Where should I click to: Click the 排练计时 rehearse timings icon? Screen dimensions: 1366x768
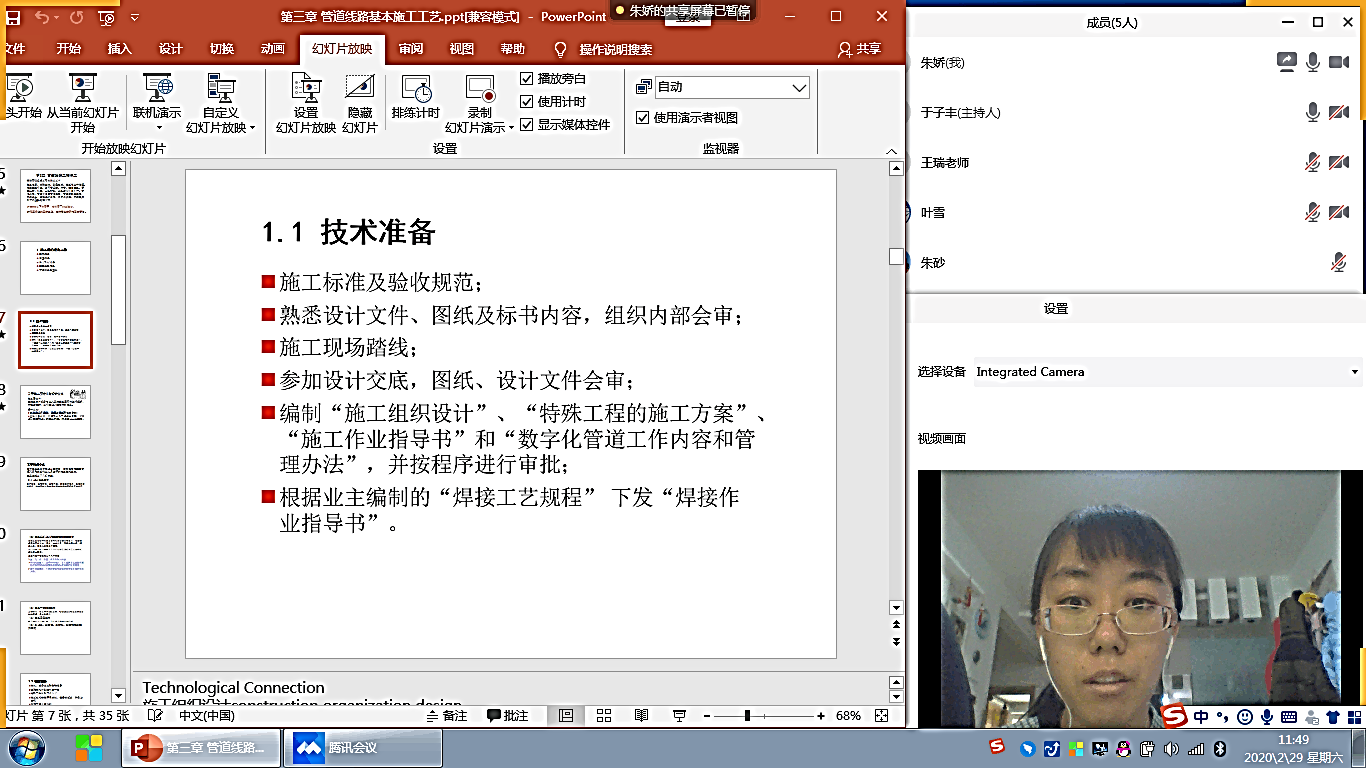(x=415, y=90)
